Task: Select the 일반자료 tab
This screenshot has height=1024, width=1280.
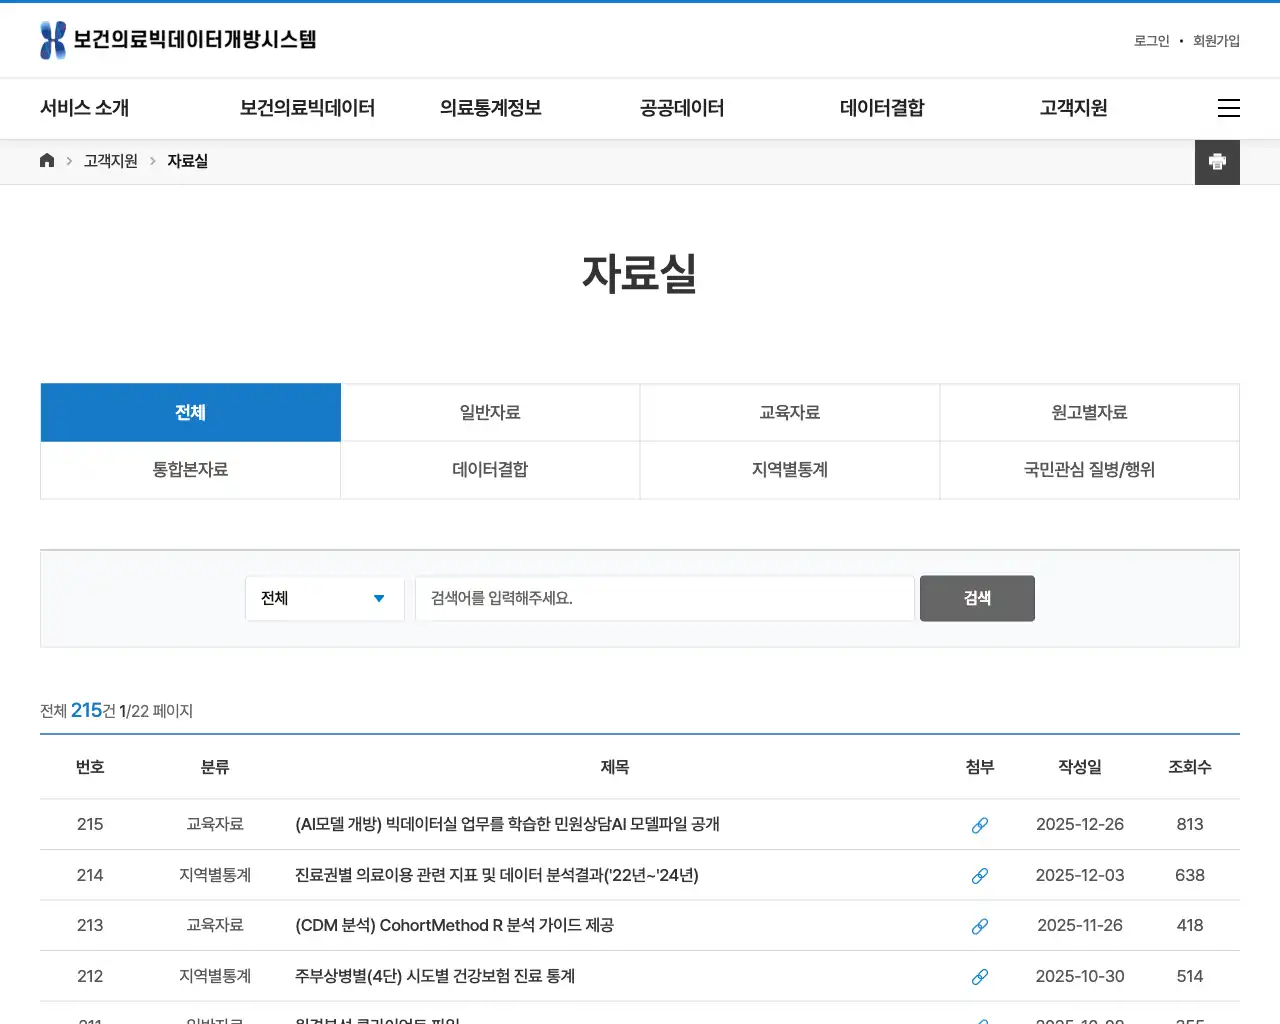Action: (x=490, y=412)
